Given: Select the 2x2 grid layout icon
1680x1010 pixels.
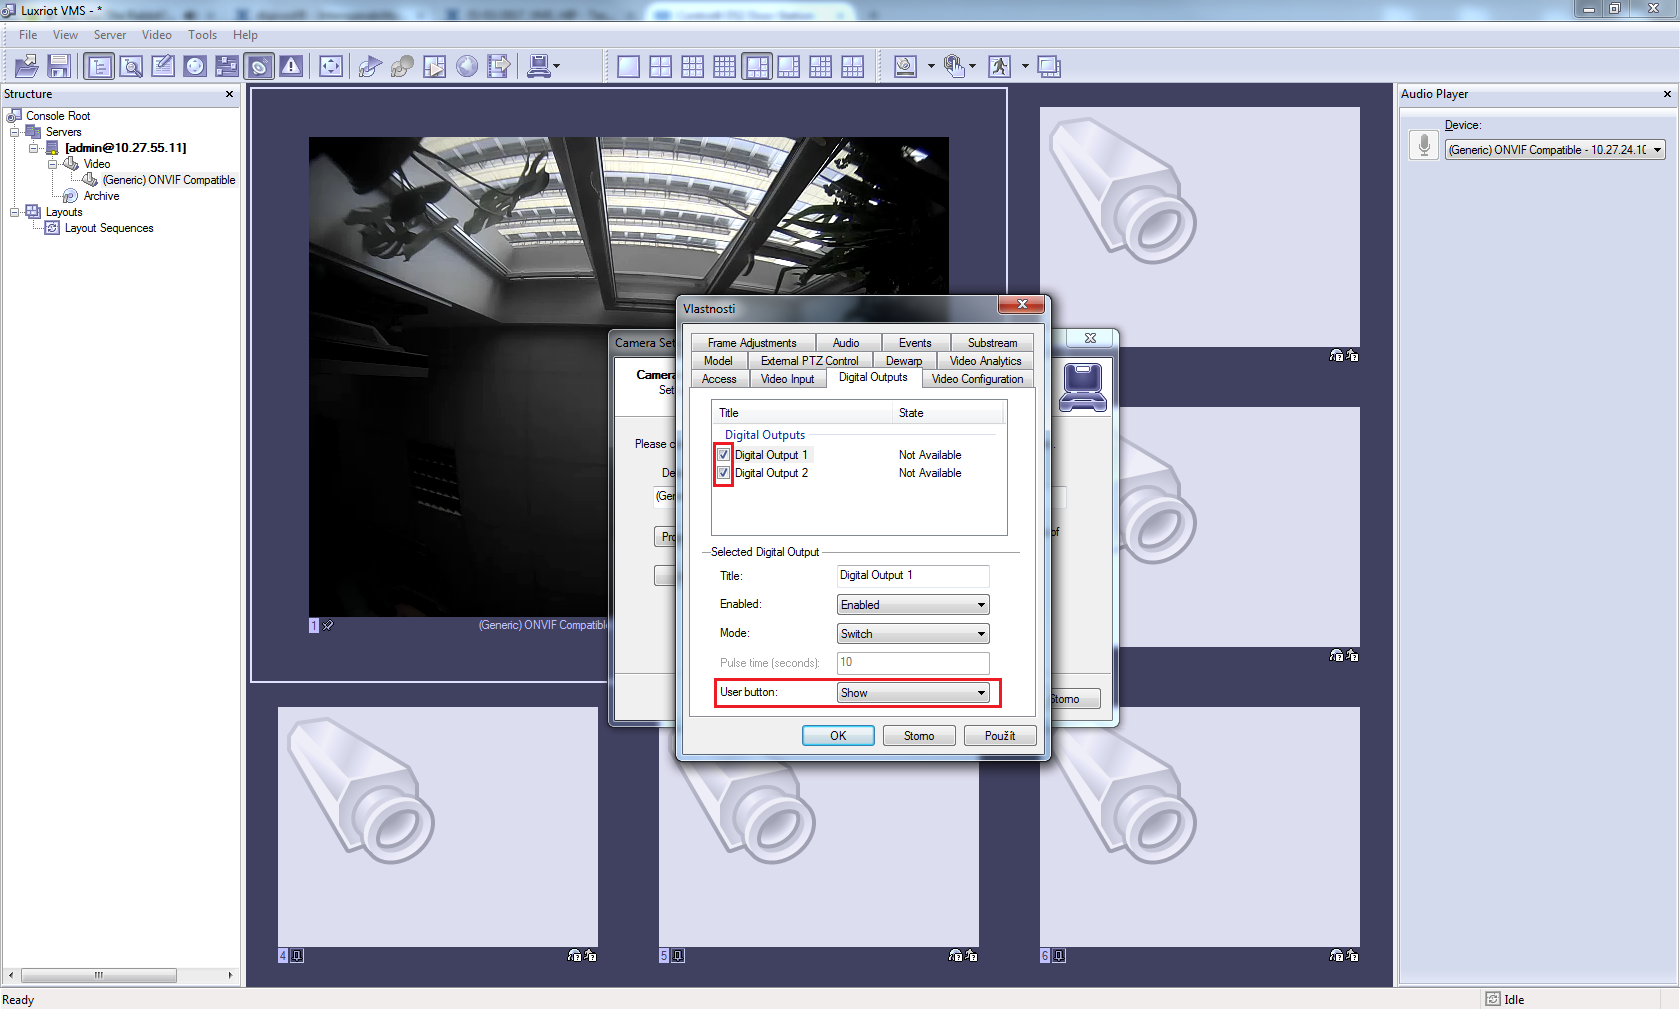Looking at the screenshot, I should click(660, 67).
